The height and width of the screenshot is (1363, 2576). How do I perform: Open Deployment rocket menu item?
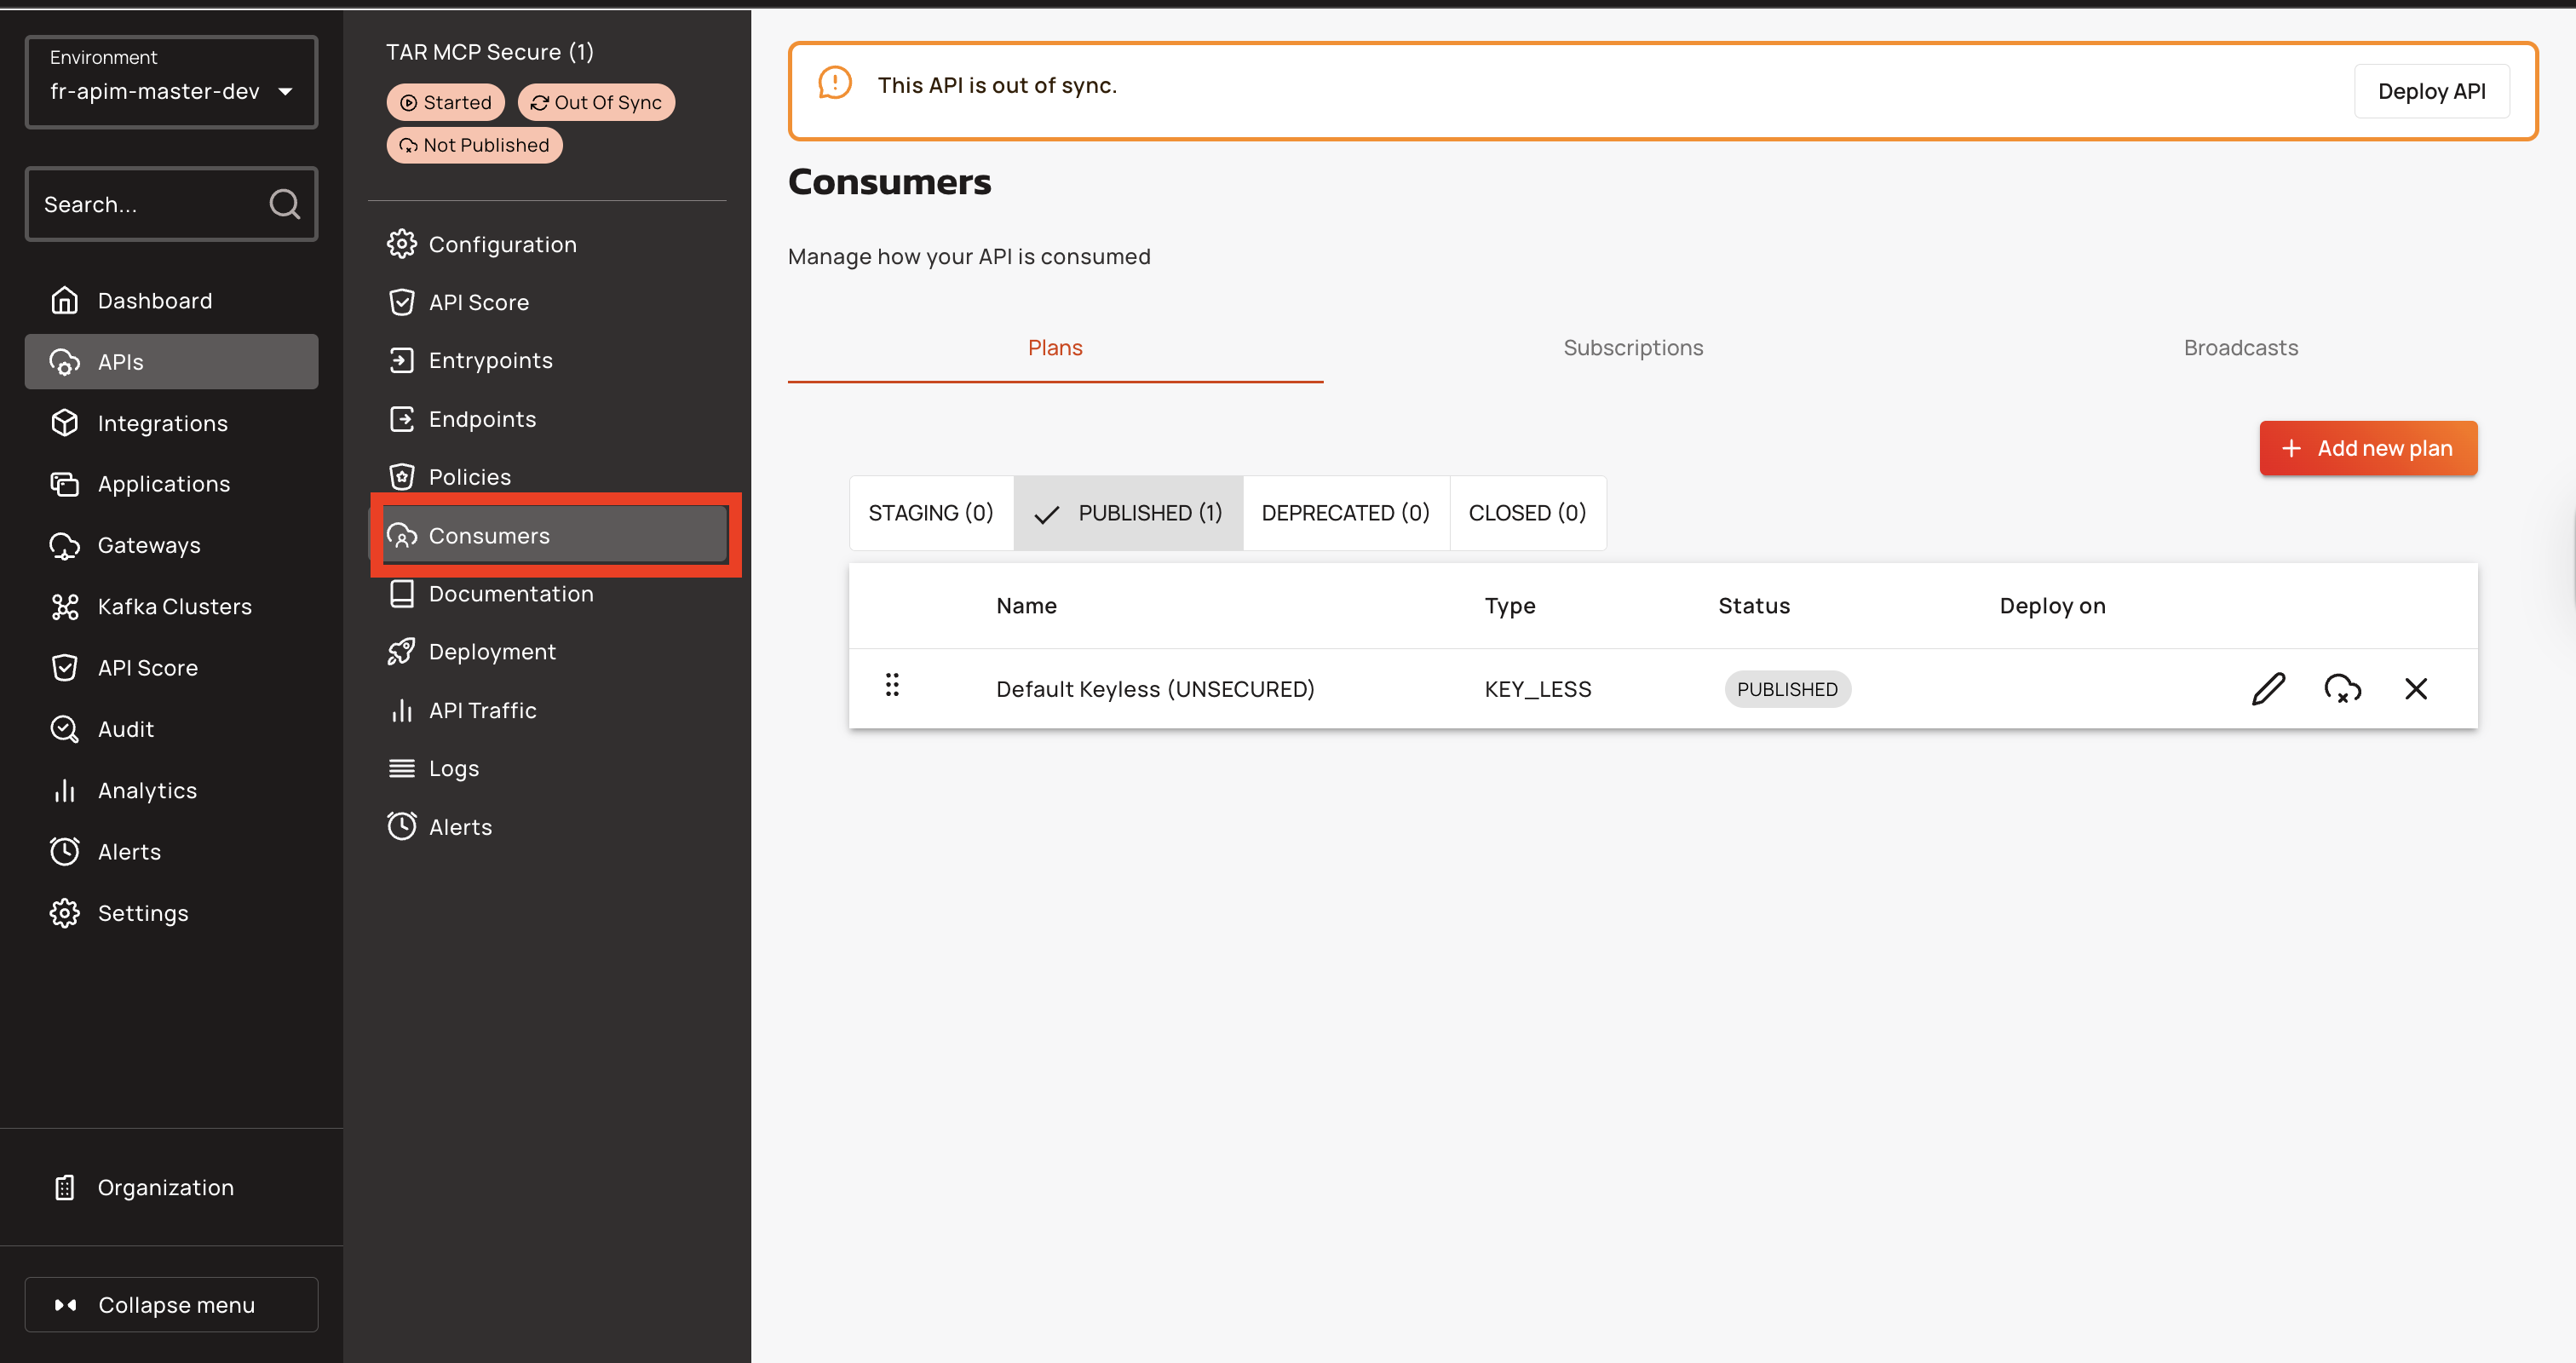click(491, 652)
